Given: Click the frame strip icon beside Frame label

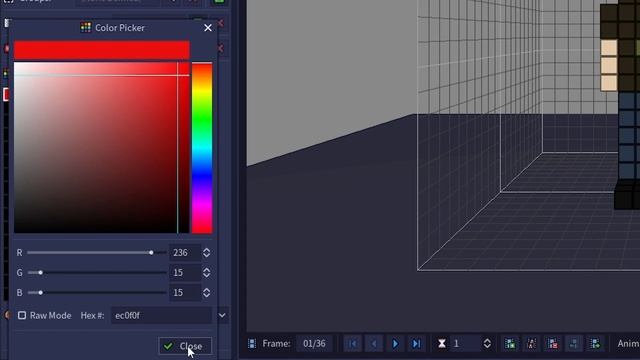Looking at the screenshot, I should (252, 344).
